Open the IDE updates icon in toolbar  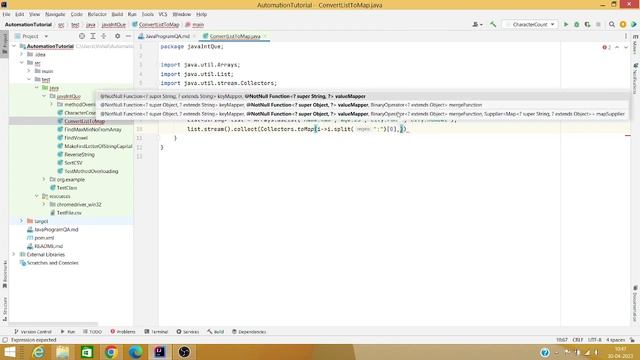[623, 24]
